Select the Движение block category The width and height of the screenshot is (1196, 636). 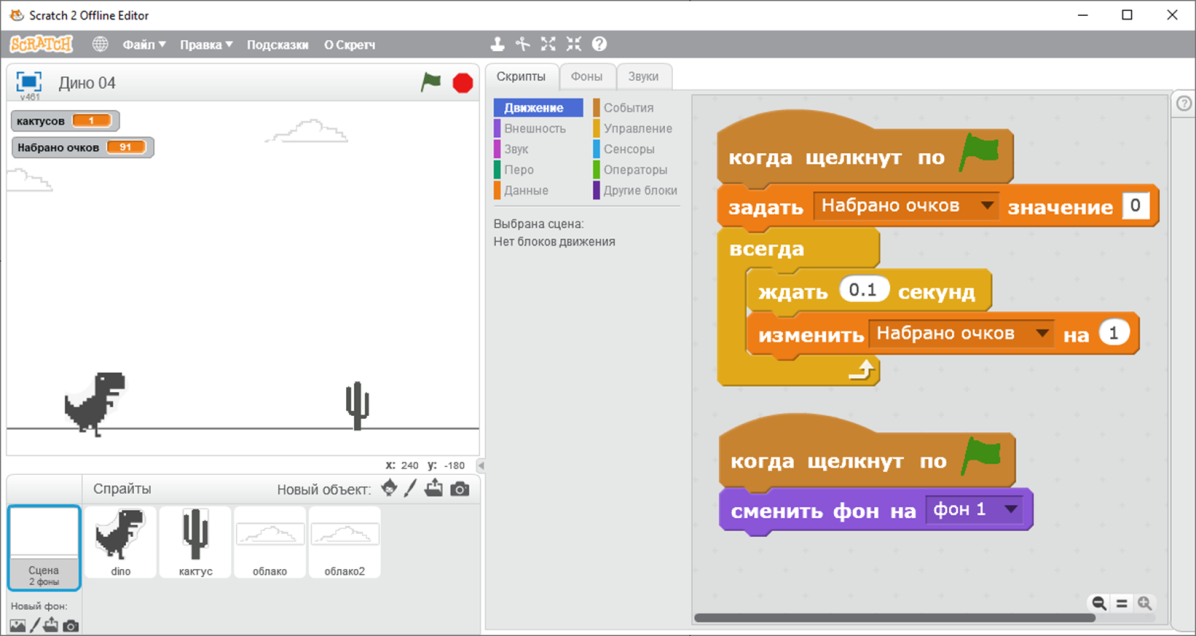pos(539,108)
